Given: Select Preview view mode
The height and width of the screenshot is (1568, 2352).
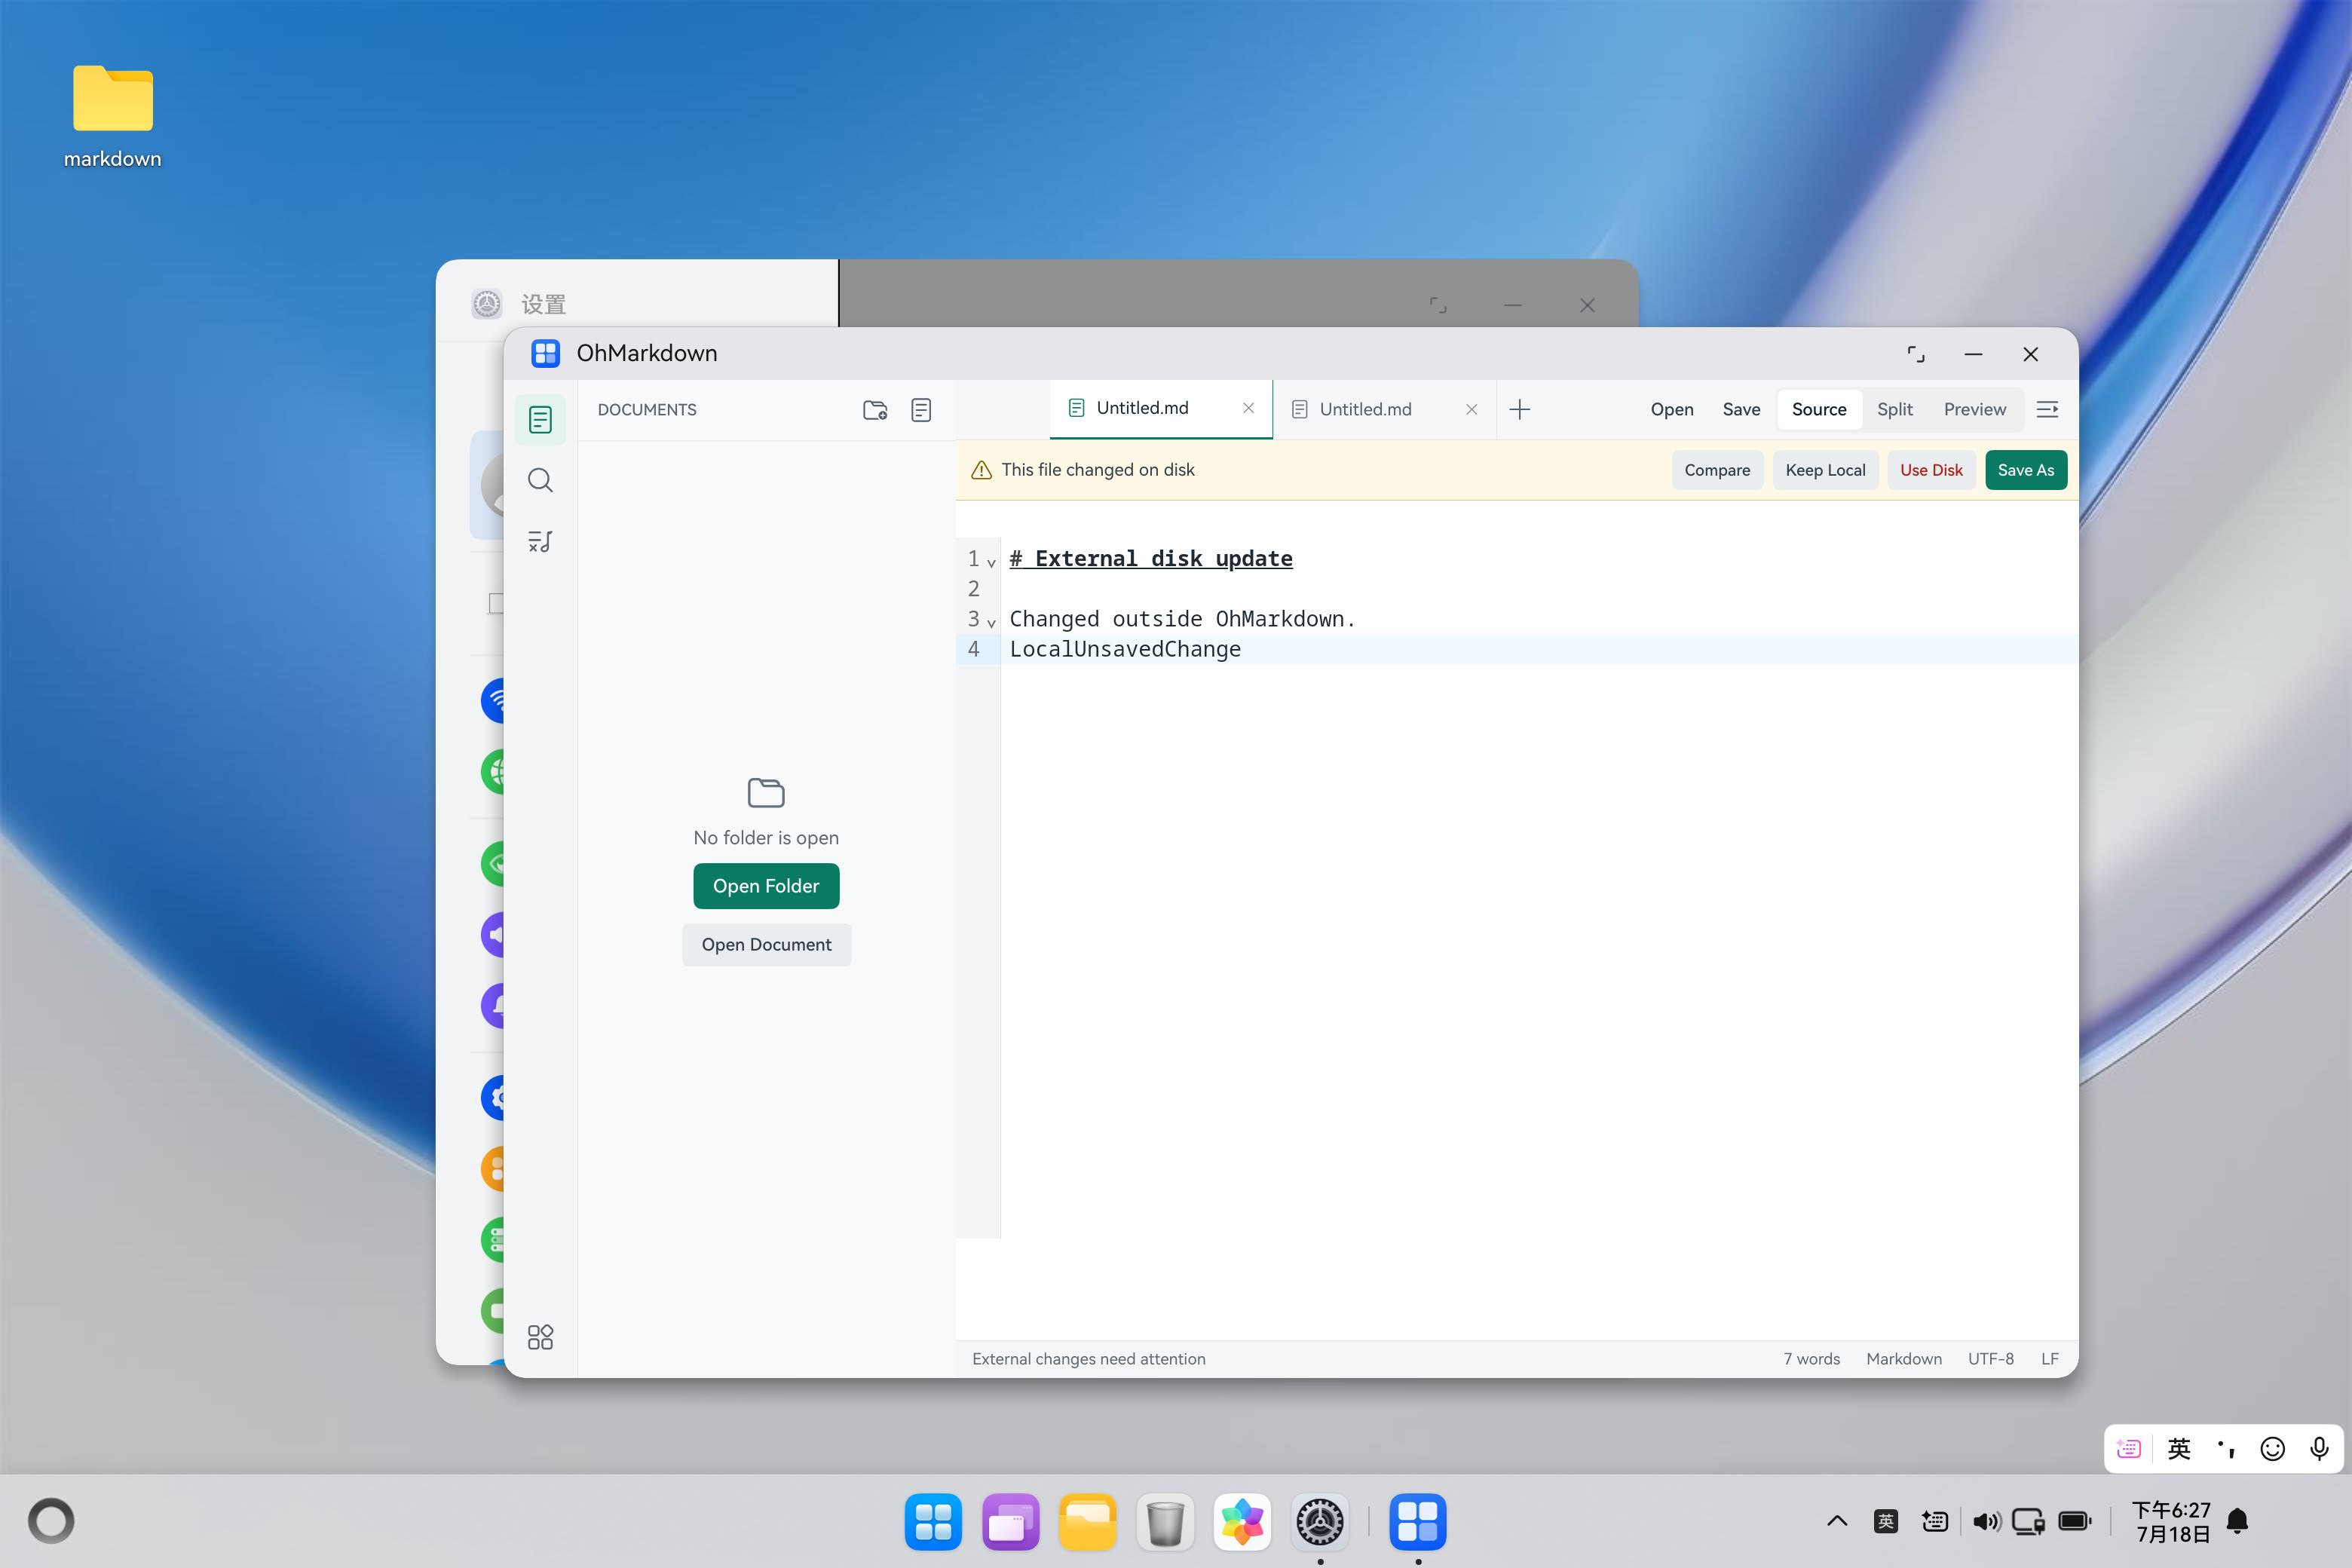Looking at the screenshot, I should tap(1974, 409).
